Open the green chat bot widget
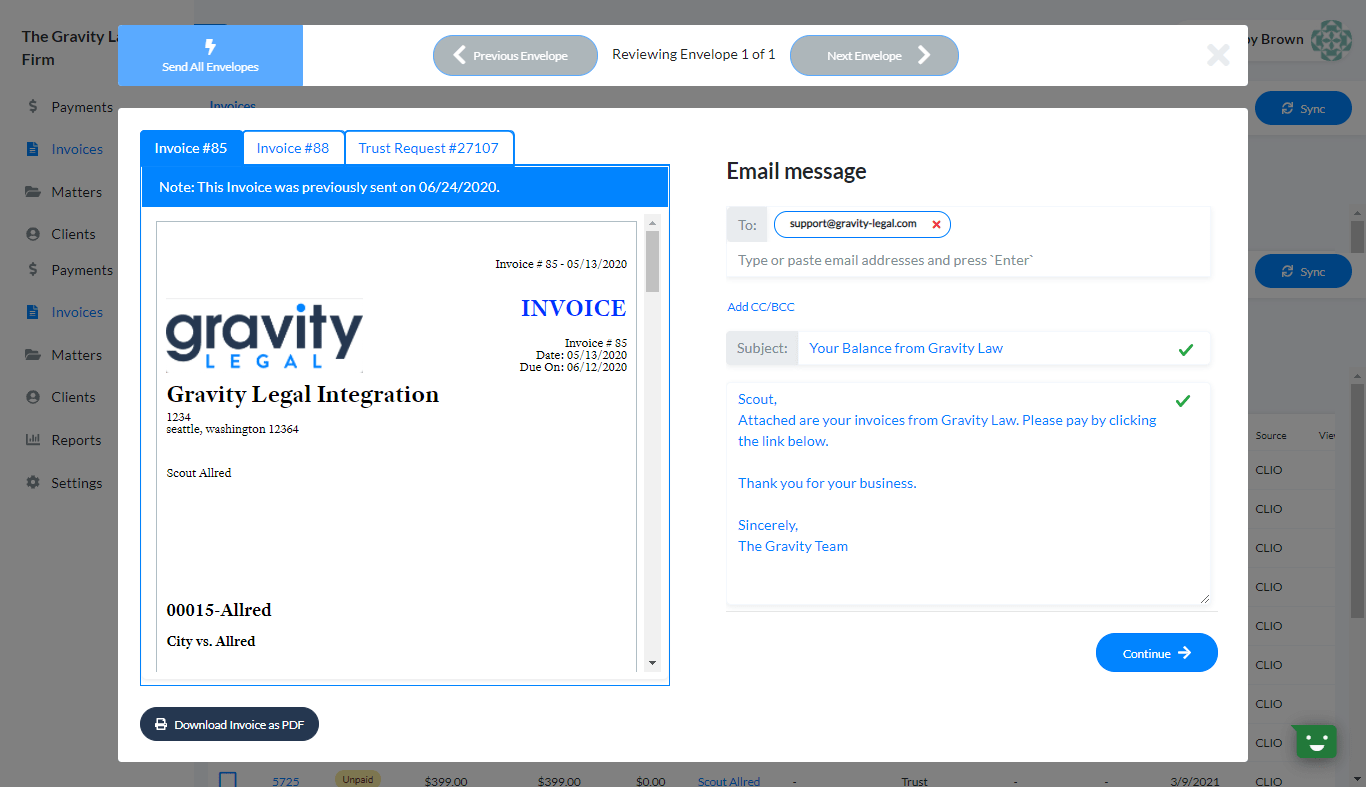 1316,741
